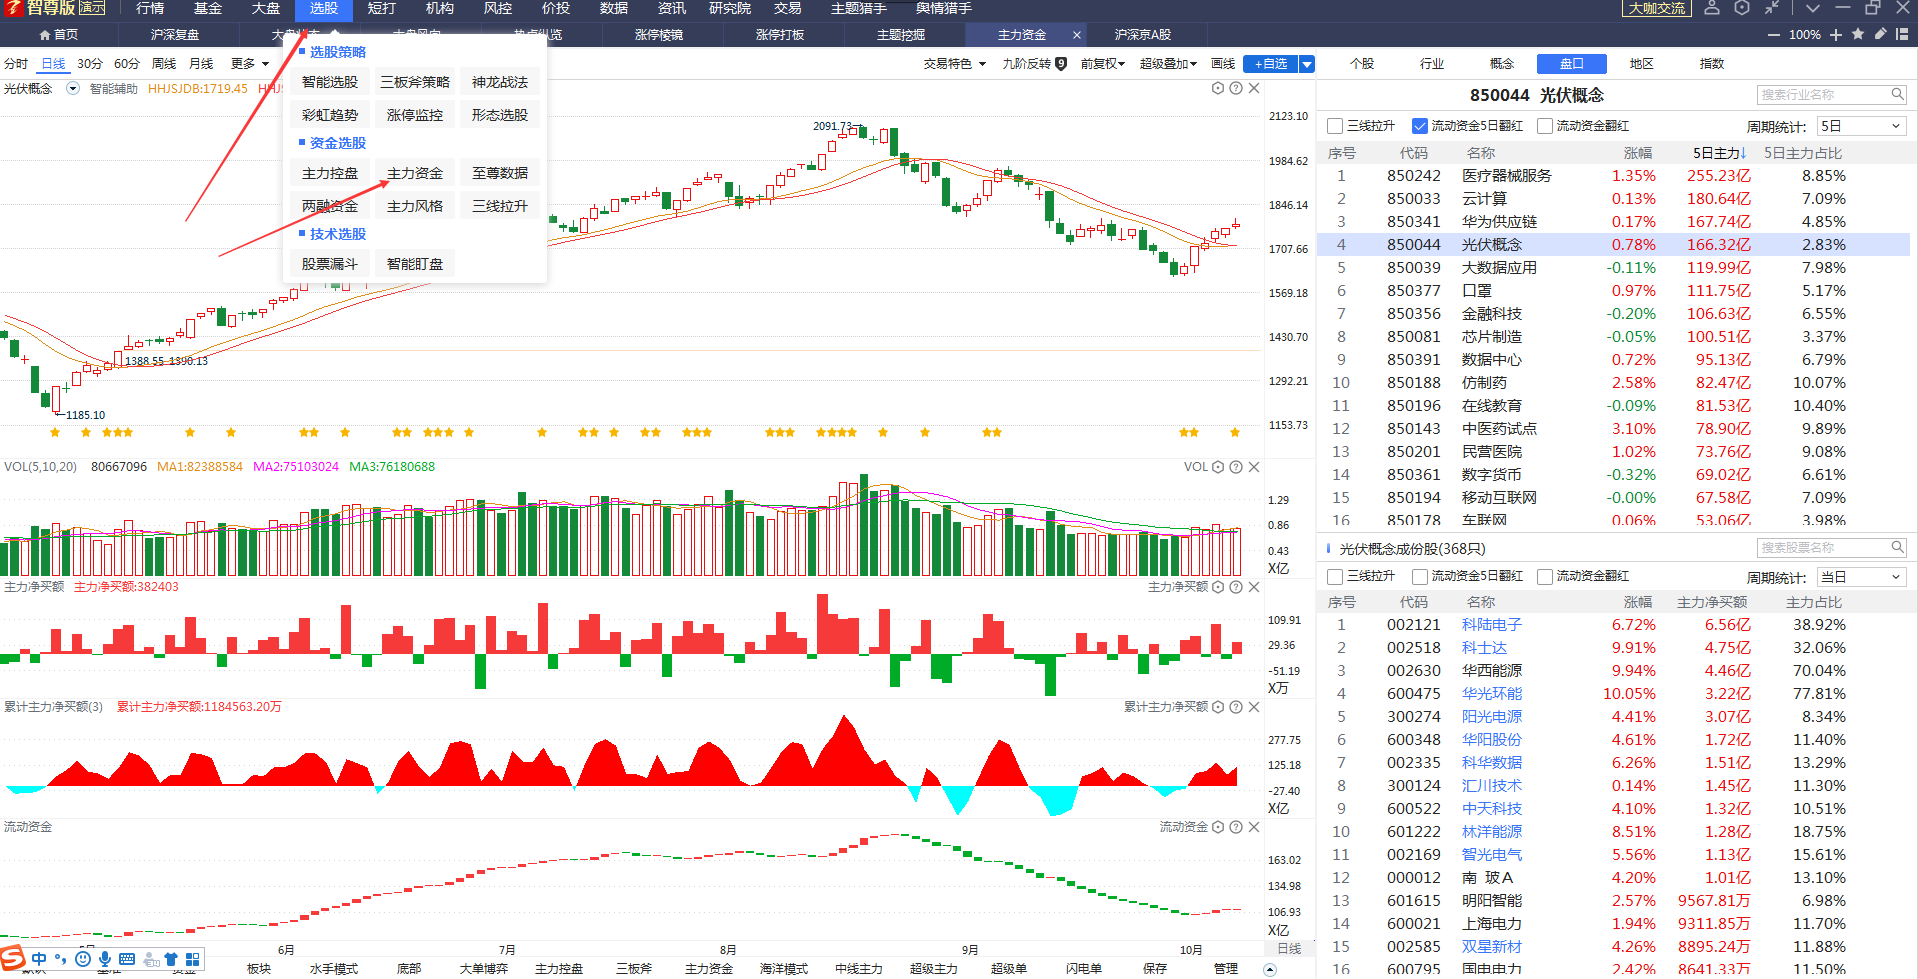The height and width of the screenshot is (979, 1918).
Task: Open the arrow dropdown beside +自选
Action: click(x=1307, y=64)
